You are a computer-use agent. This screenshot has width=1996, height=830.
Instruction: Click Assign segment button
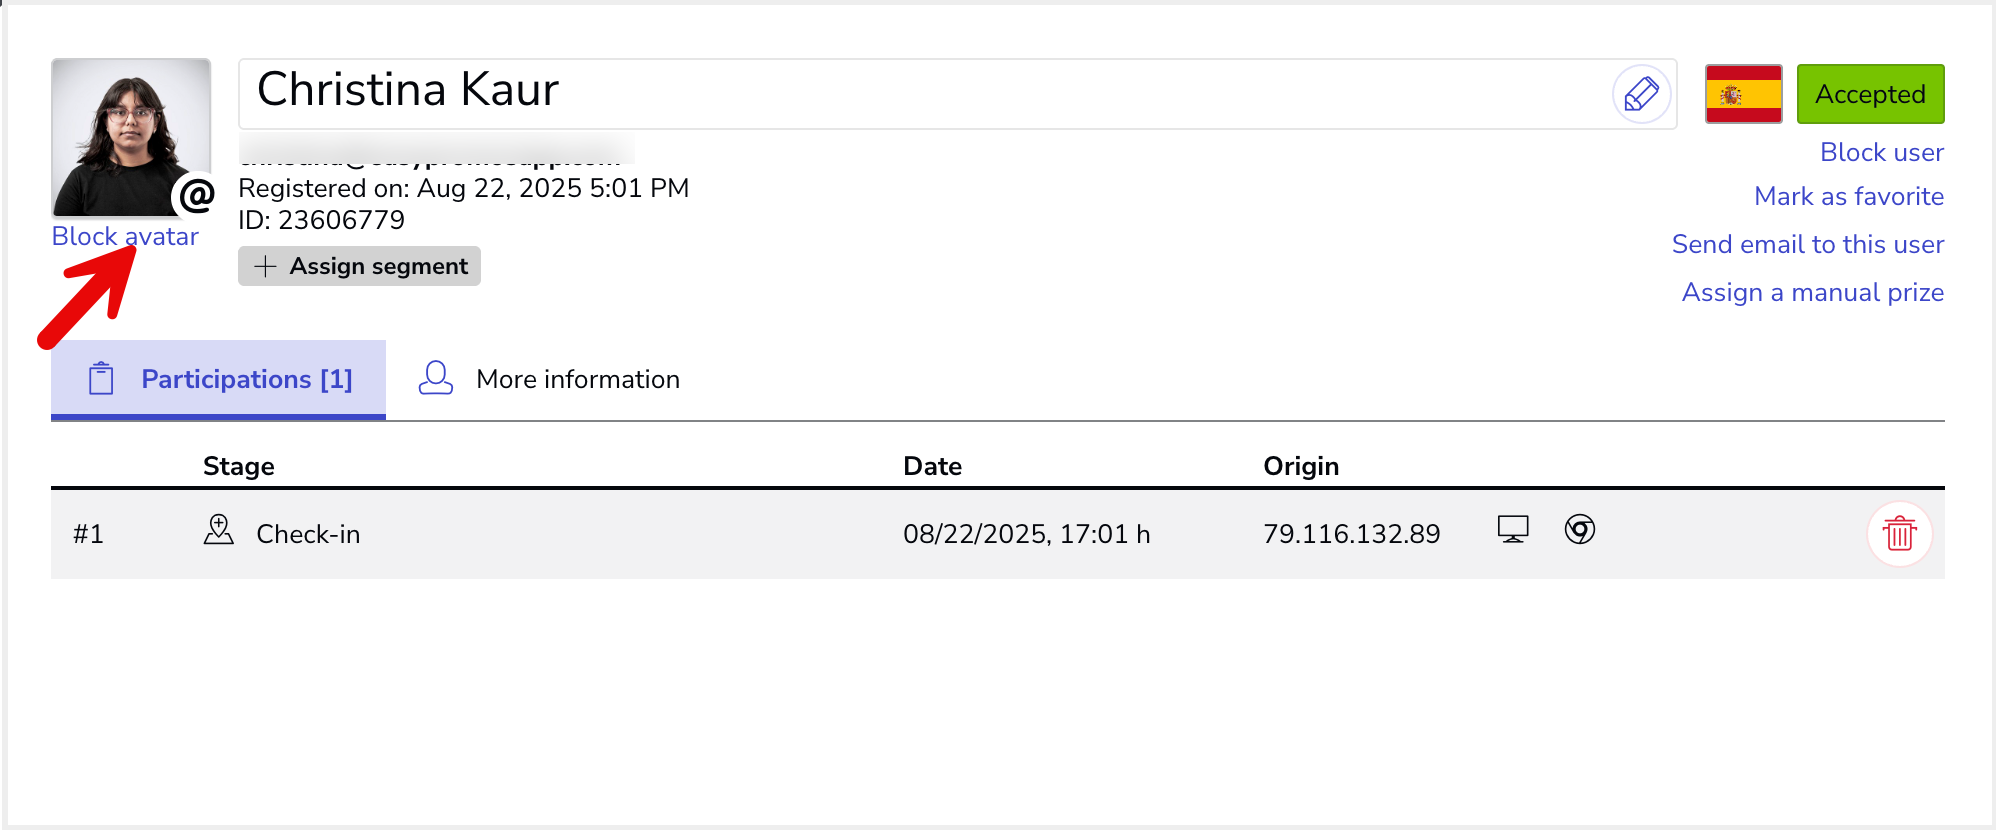tap(359, 266)
